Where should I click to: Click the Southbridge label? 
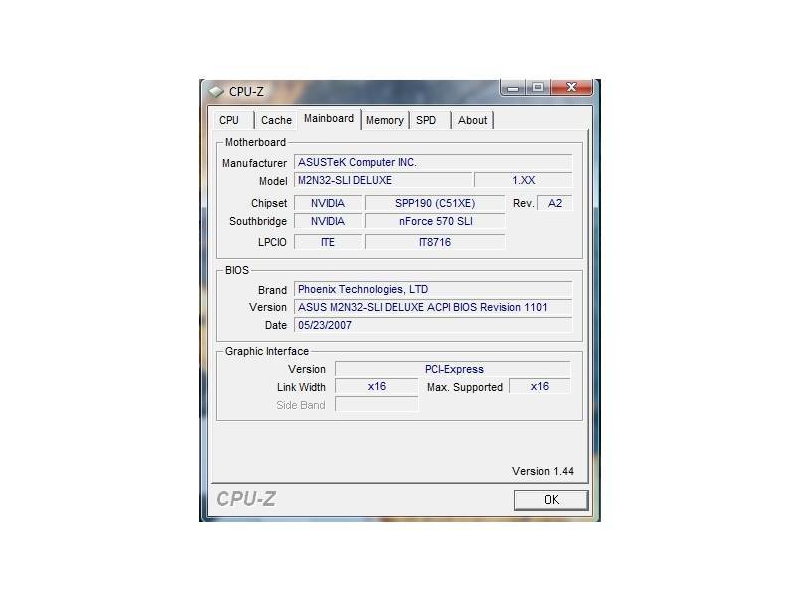pyautogui.click(x=258, y=221)
